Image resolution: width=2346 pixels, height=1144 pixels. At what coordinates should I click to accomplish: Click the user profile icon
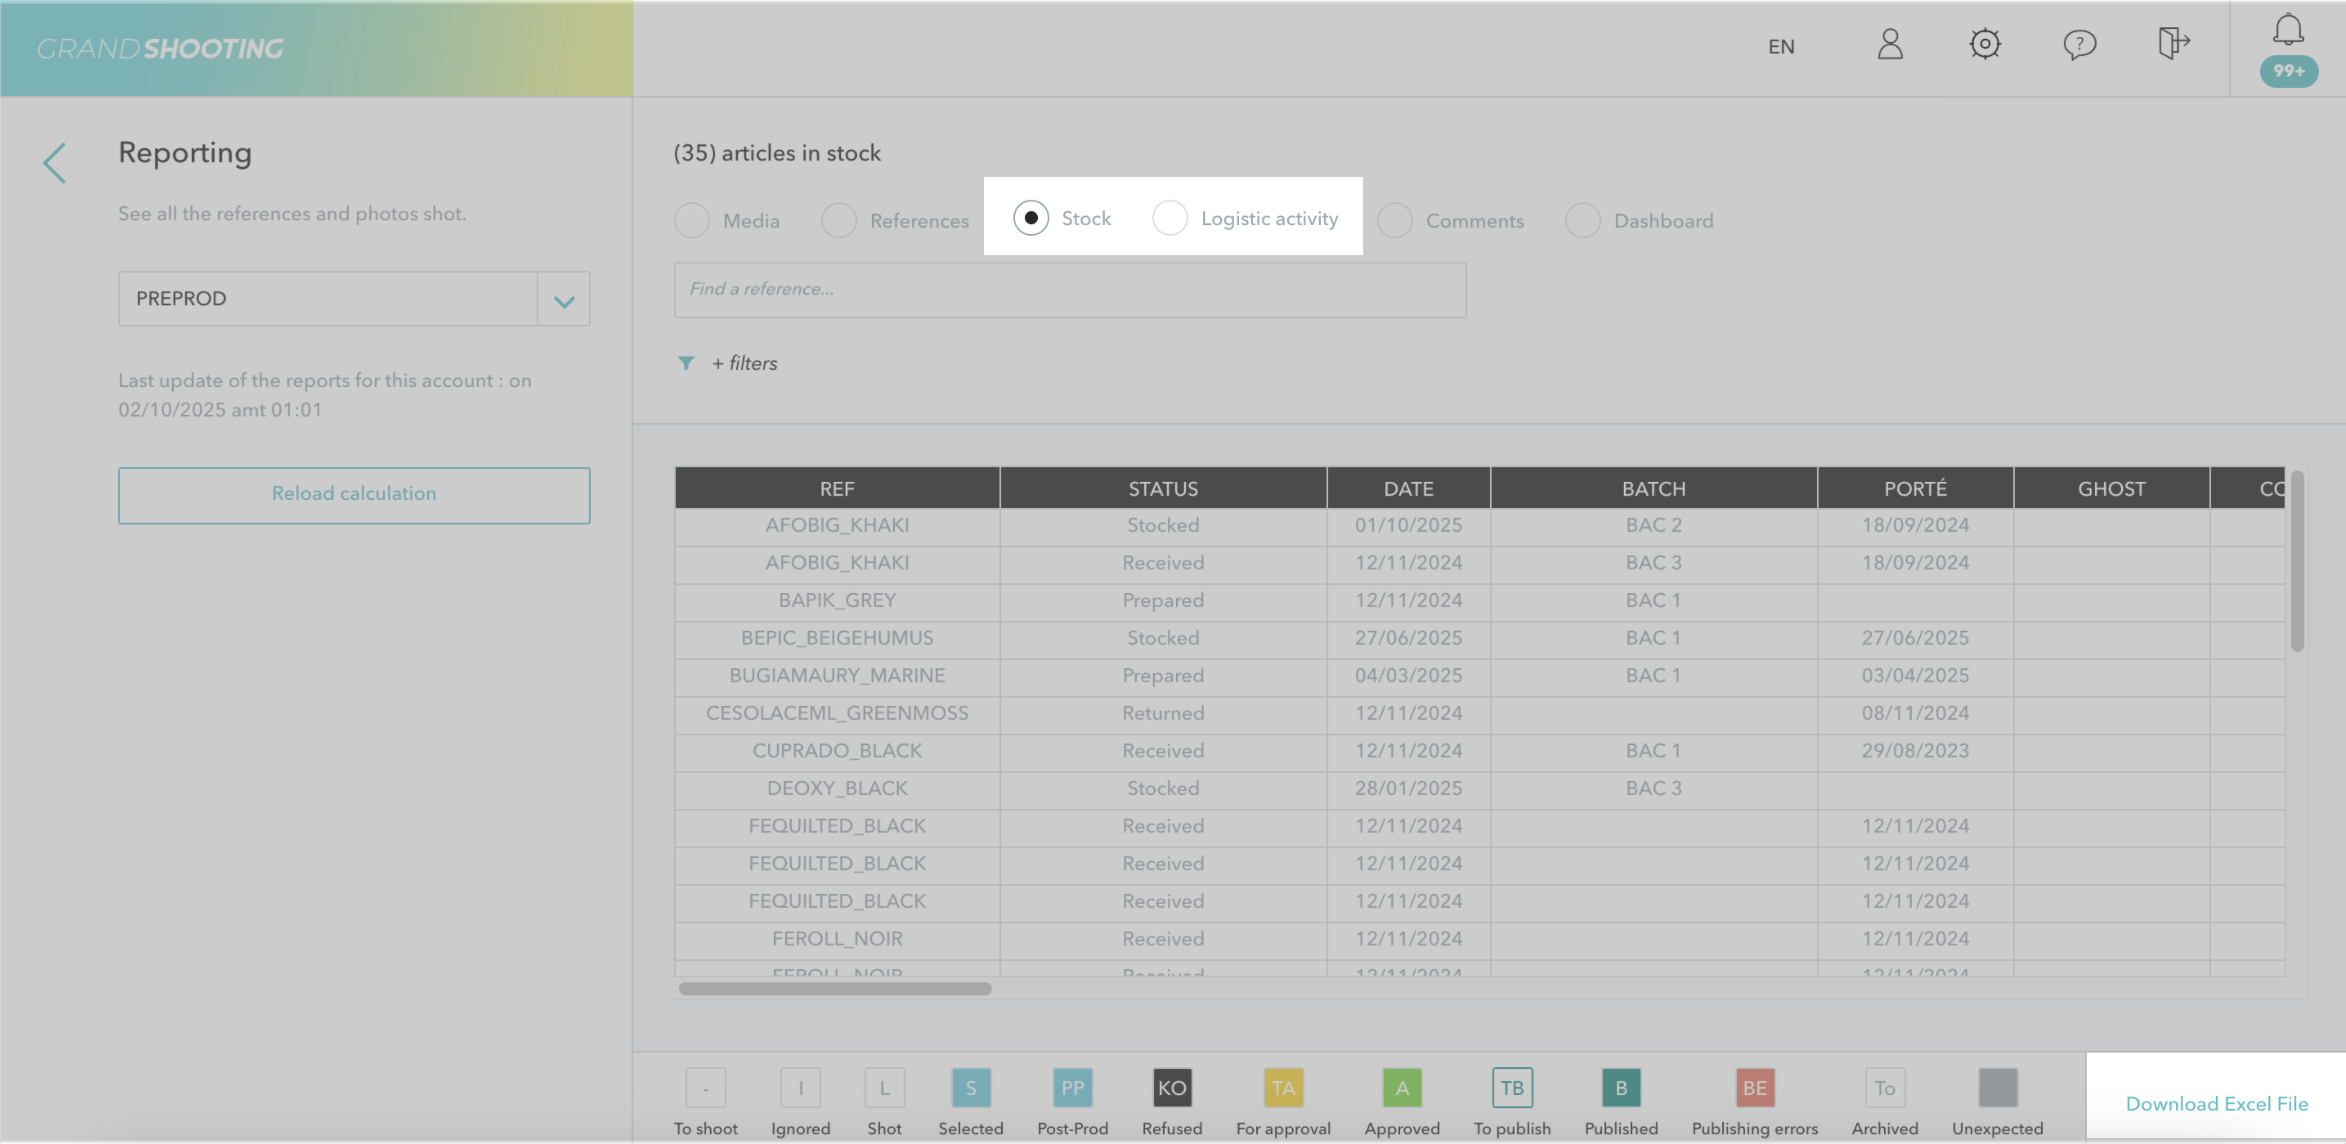click(x=1889, y=45)
